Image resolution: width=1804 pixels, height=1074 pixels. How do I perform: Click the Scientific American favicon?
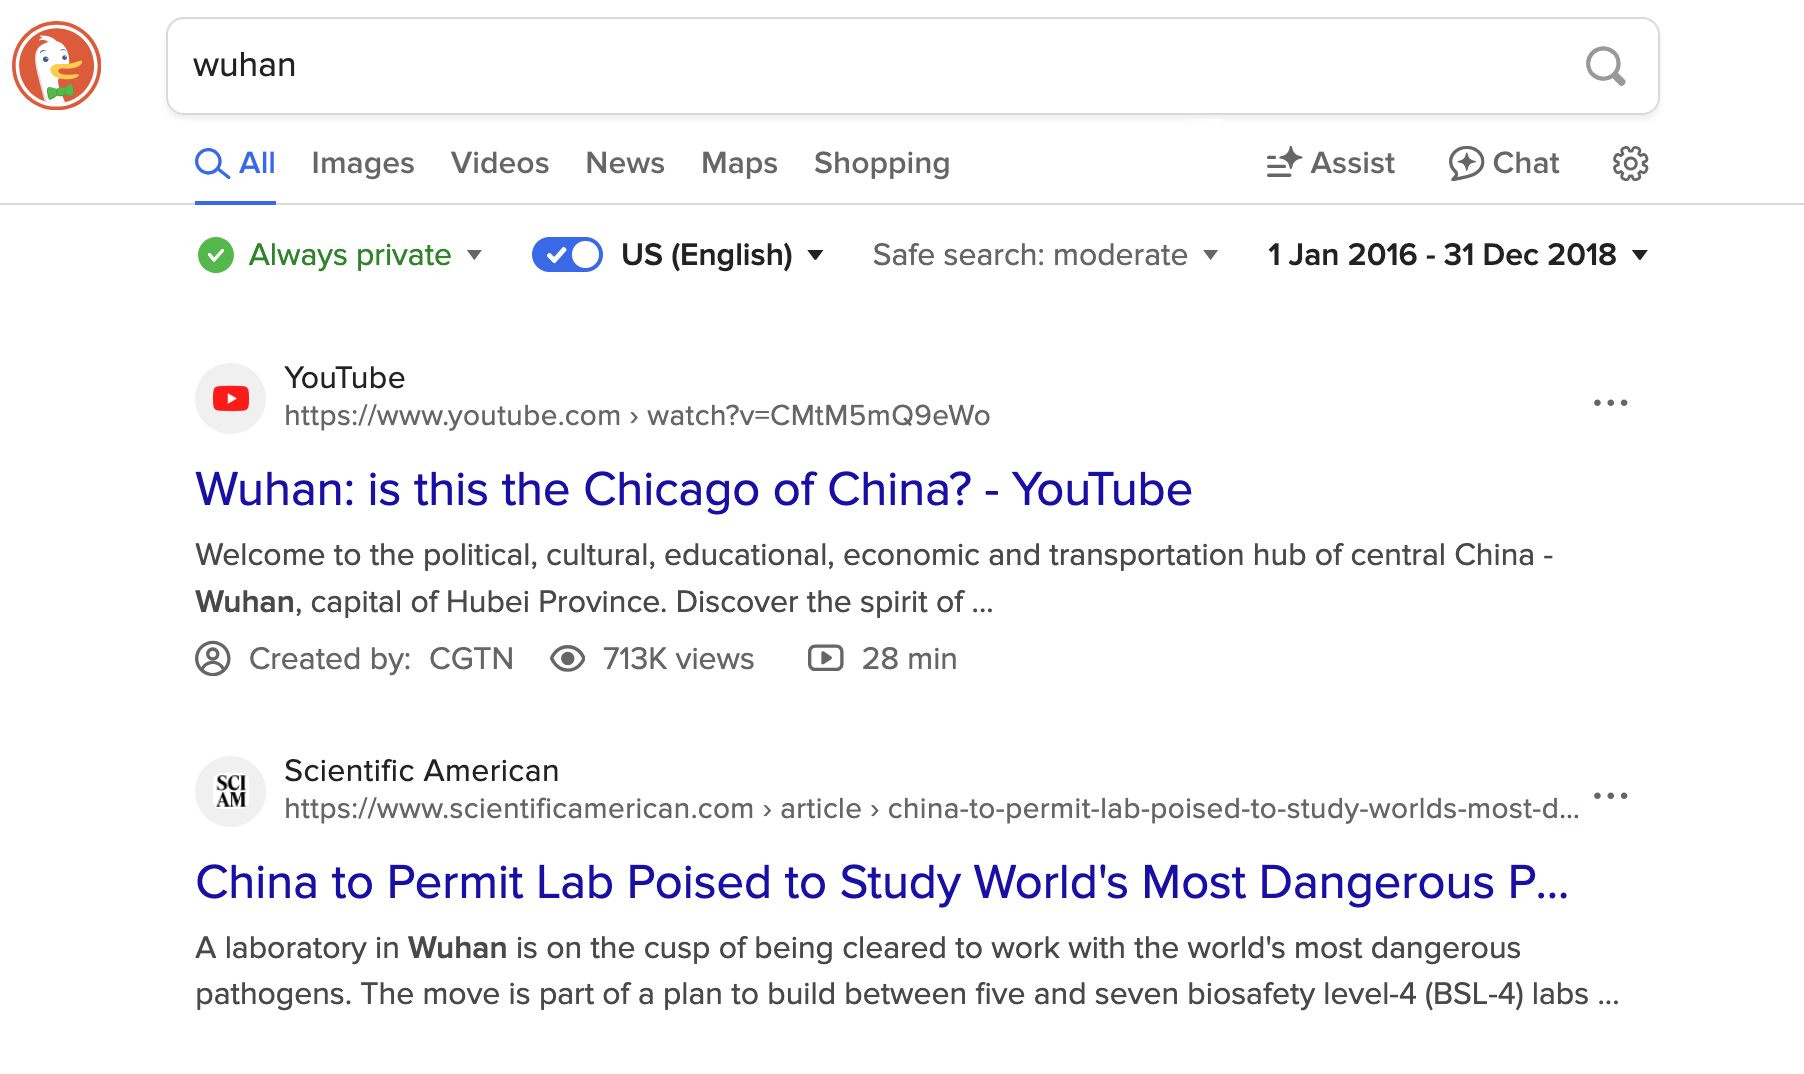pyautogui.click(x=231, y=792)
